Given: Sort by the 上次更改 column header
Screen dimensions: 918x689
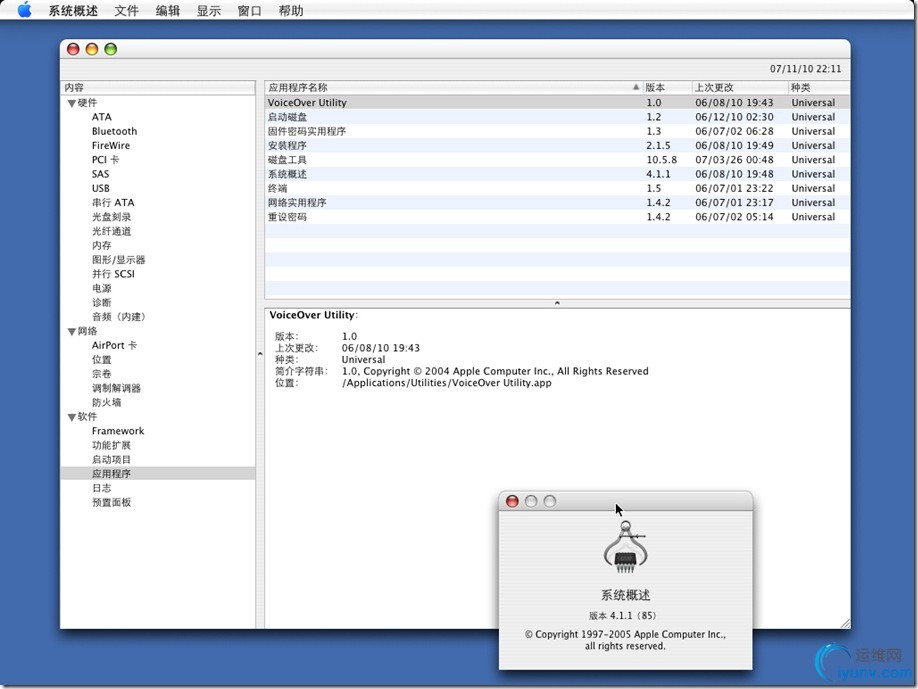Looking at the screenshot, I should (740, 88).
